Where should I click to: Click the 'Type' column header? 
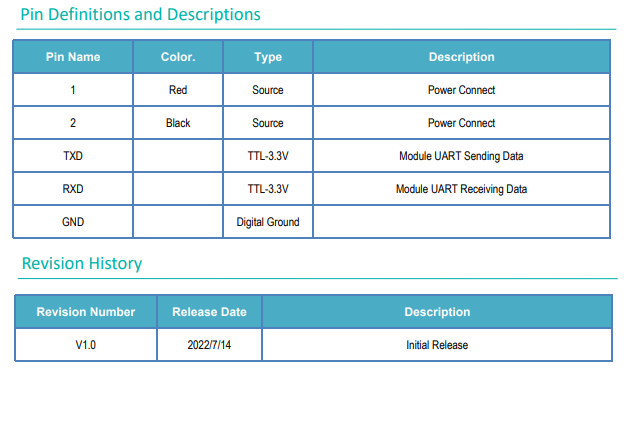268,57
